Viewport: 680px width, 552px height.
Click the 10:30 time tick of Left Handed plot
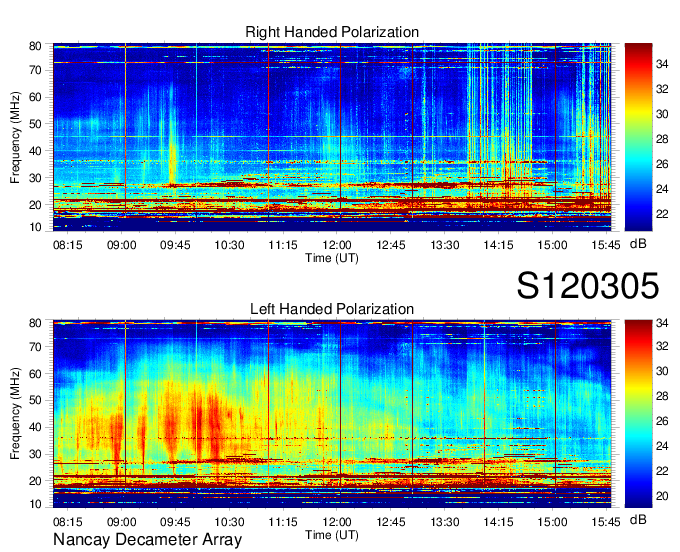coord(229,522)
